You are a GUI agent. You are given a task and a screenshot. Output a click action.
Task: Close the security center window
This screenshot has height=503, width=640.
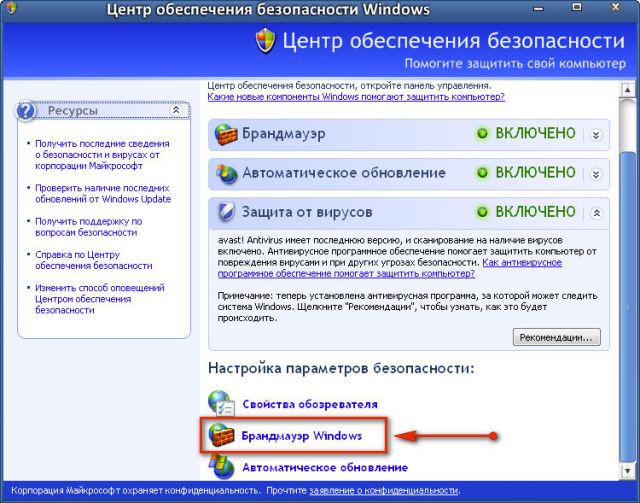point(616,7)
